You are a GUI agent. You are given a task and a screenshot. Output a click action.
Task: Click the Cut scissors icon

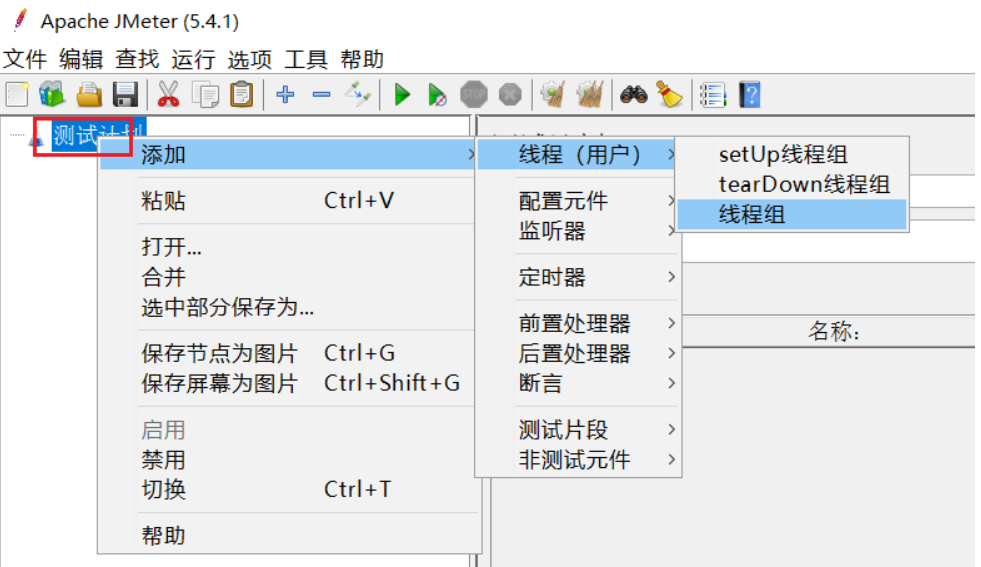tap(168, 95)
